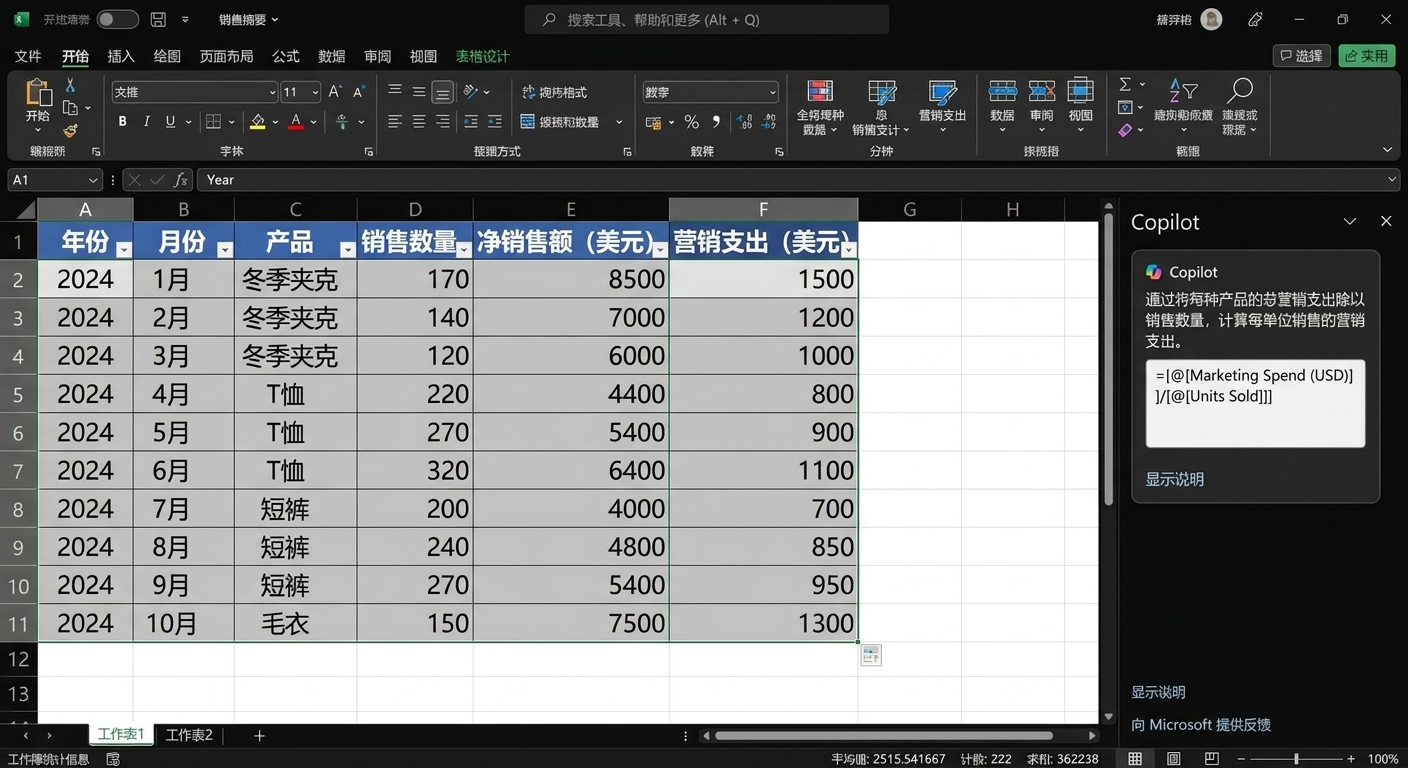This screenshot has height=768, width=1408.
Task: Open the 页面布局 ribbon tab
Action: (226, 56)
